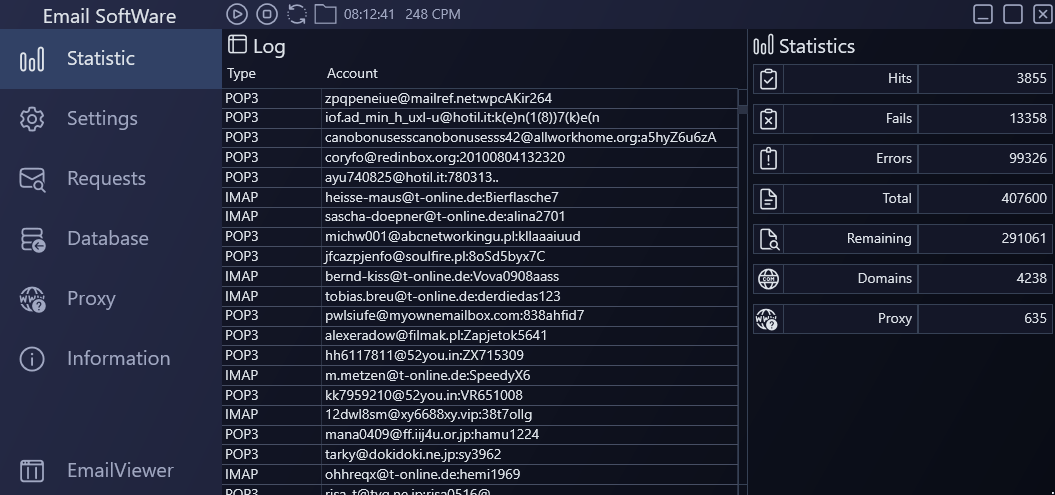
Task: Go to Requests in the sidebar
Action: [105, 179]
